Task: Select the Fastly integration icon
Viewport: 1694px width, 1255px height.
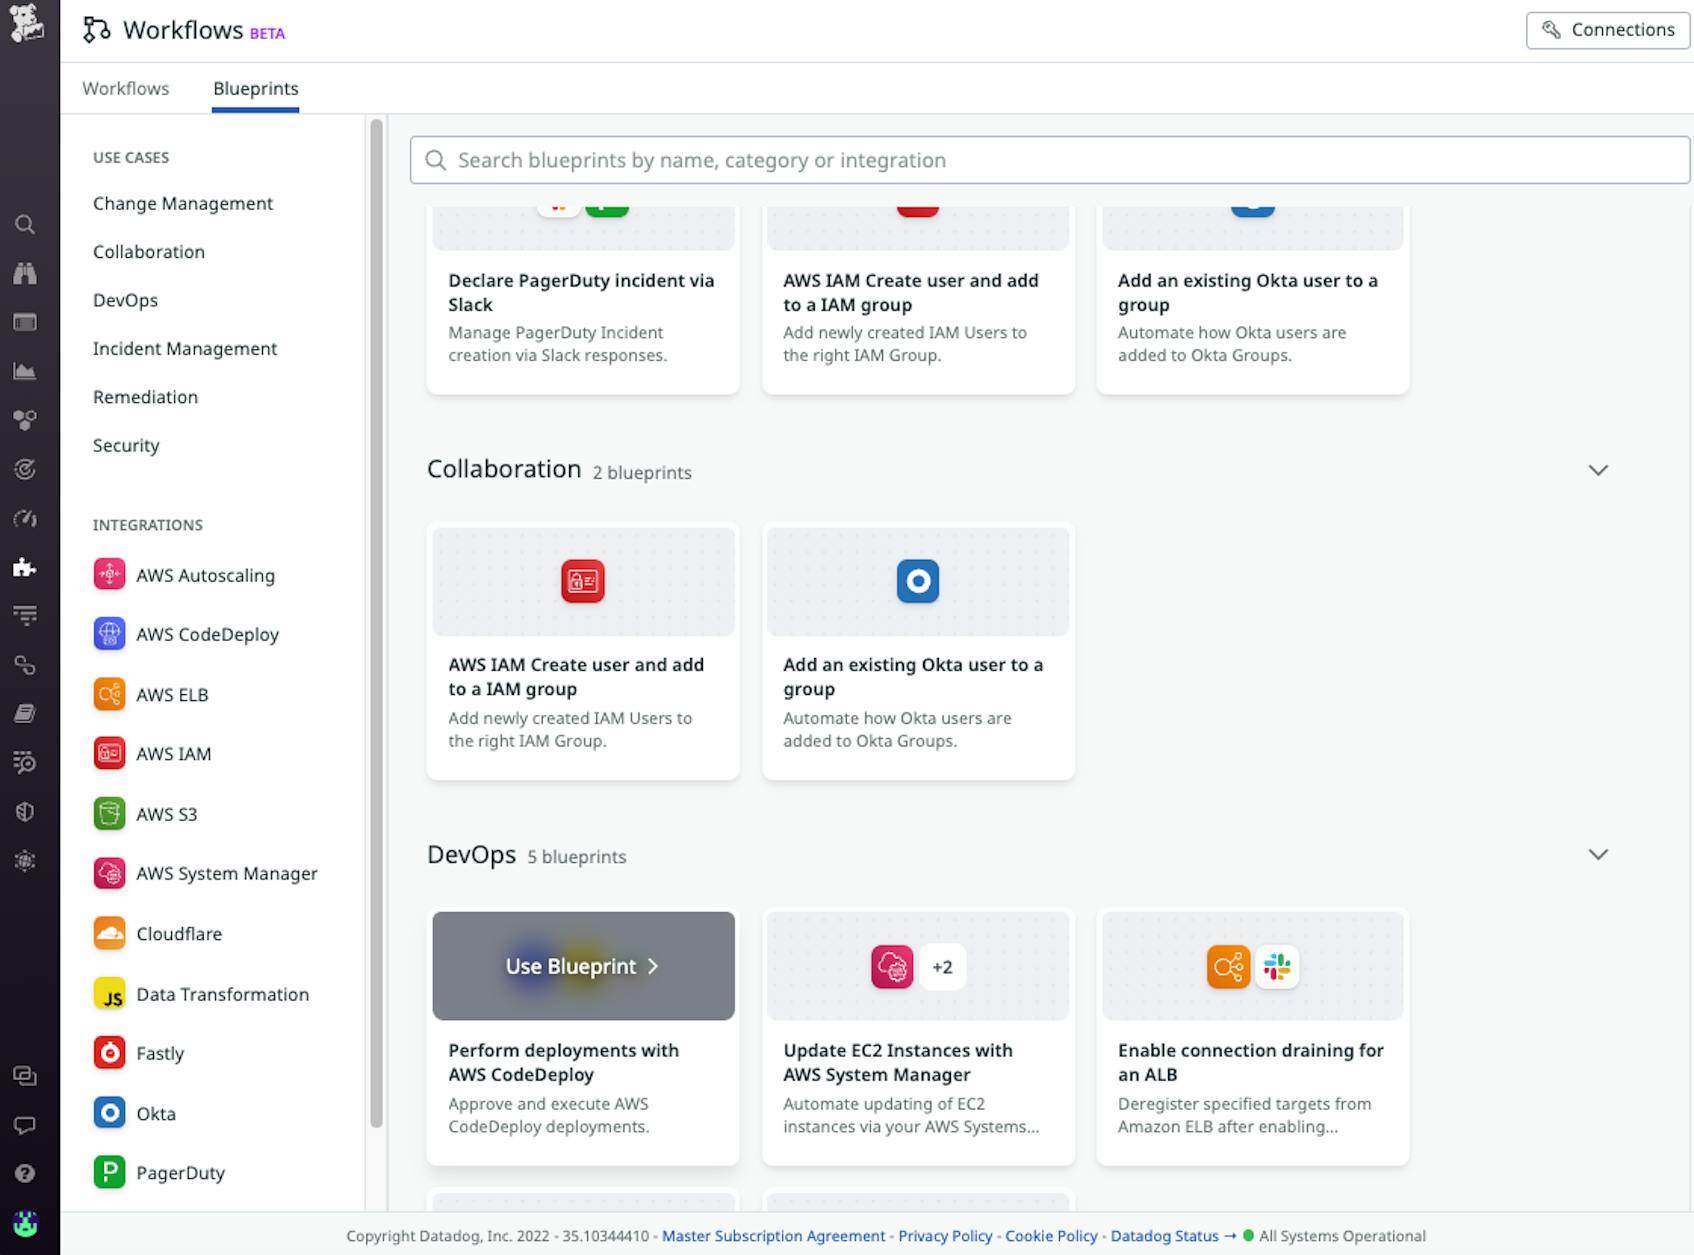Action: [x=110, y=1053]
